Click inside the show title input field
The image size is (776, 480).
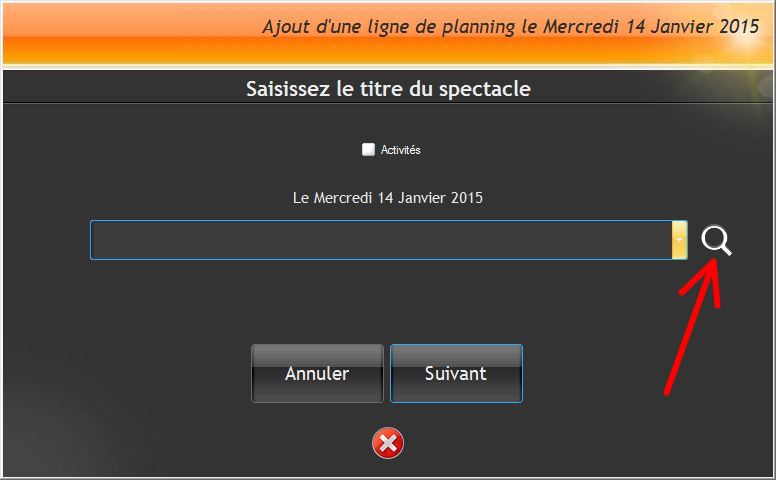[x=381, y=240]
